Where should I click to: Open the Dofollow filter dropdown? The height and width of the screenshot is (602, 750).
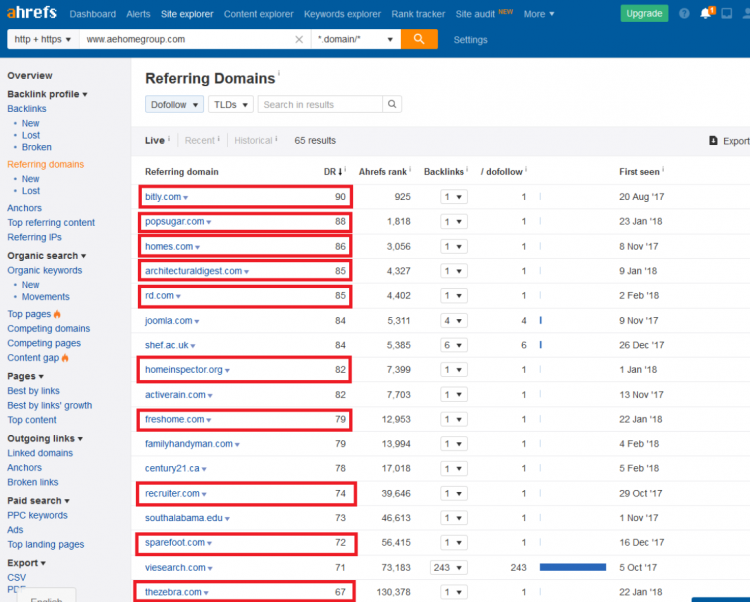tap(174, 104)
